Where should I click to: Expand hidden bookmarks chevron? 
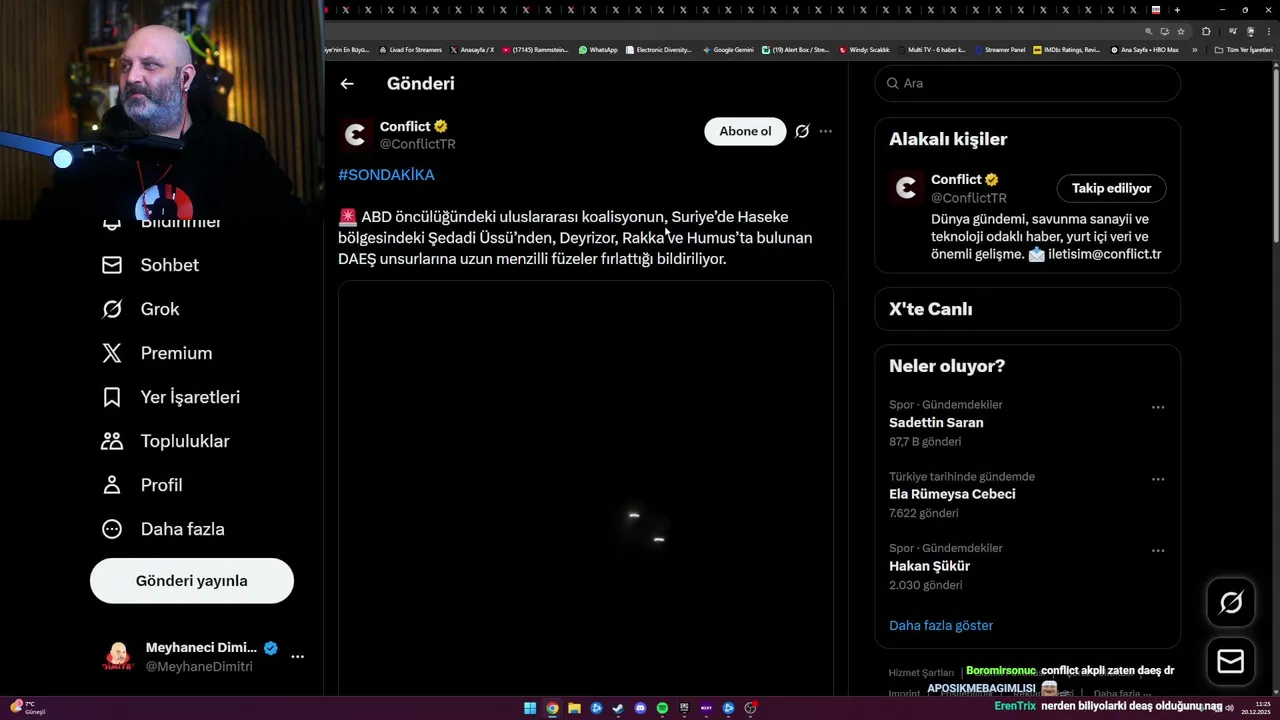1194,49
